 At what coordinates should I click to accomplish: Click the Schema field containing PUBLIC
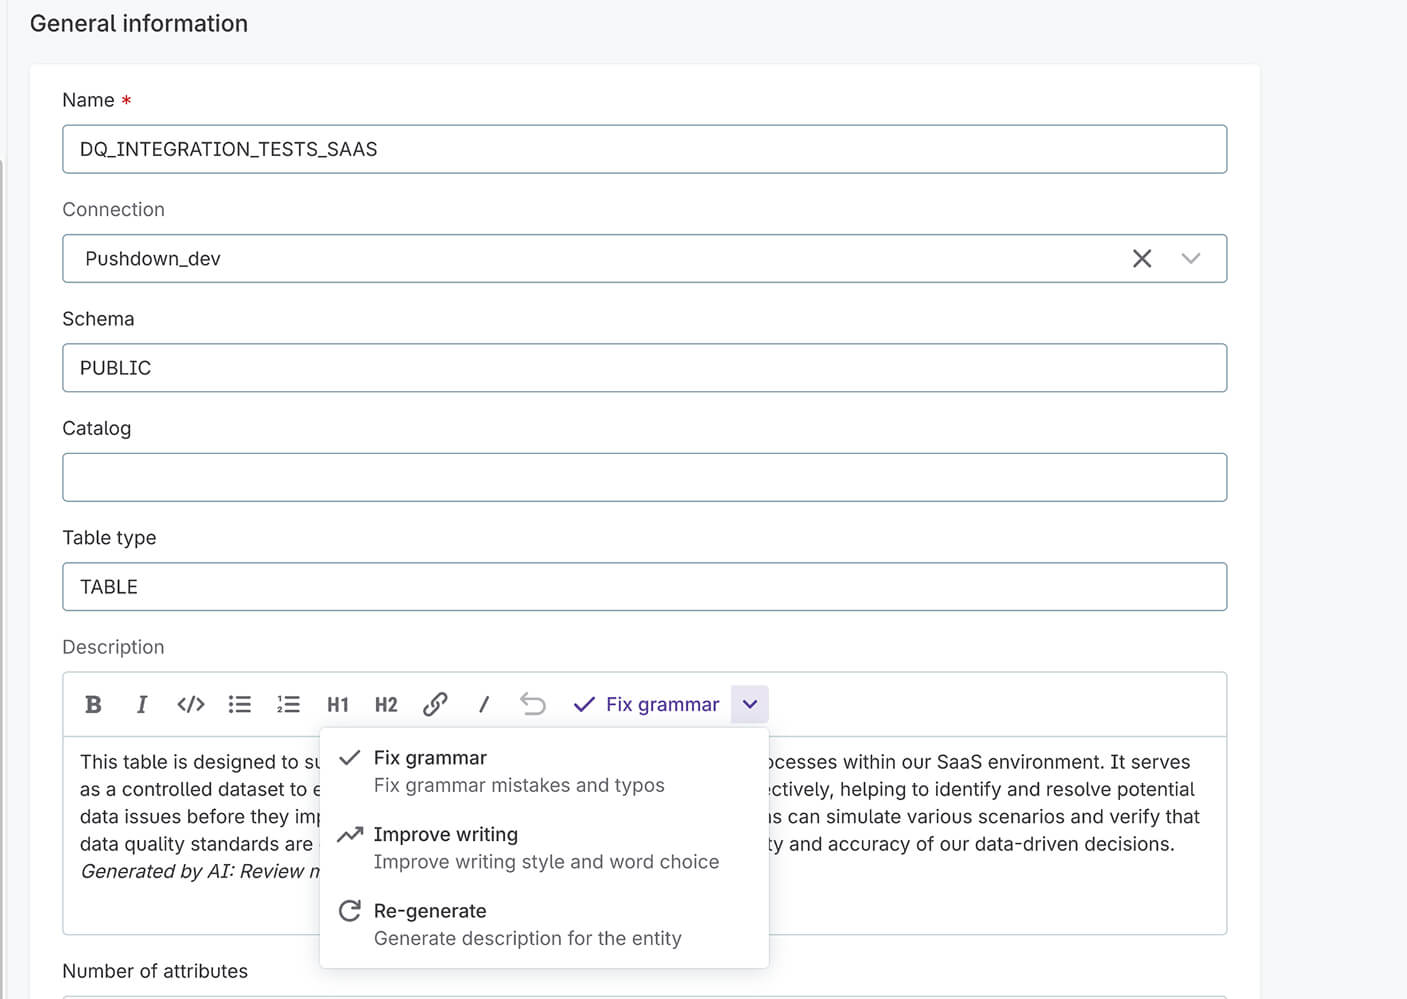(644, 368)
